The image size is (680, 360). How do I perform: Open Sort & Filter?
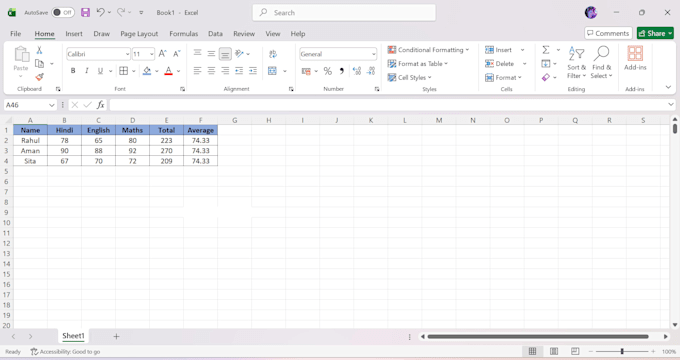pos(576,62)
